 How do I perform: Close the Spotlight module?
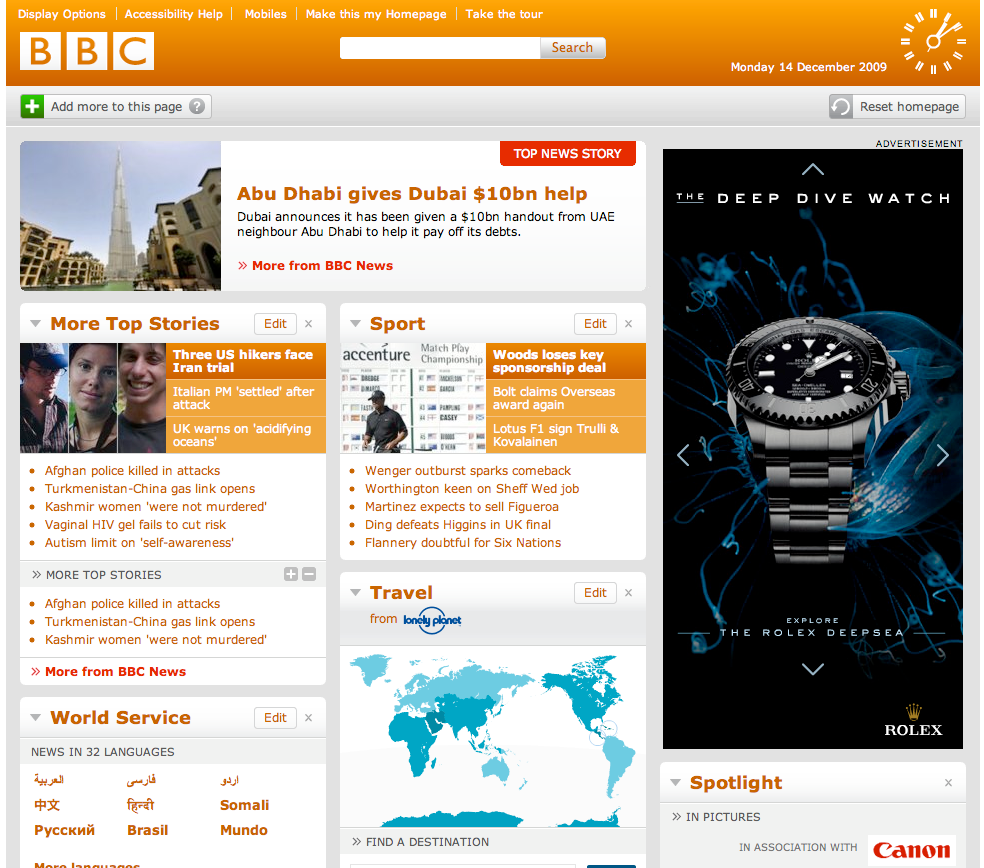pos(948,783)
